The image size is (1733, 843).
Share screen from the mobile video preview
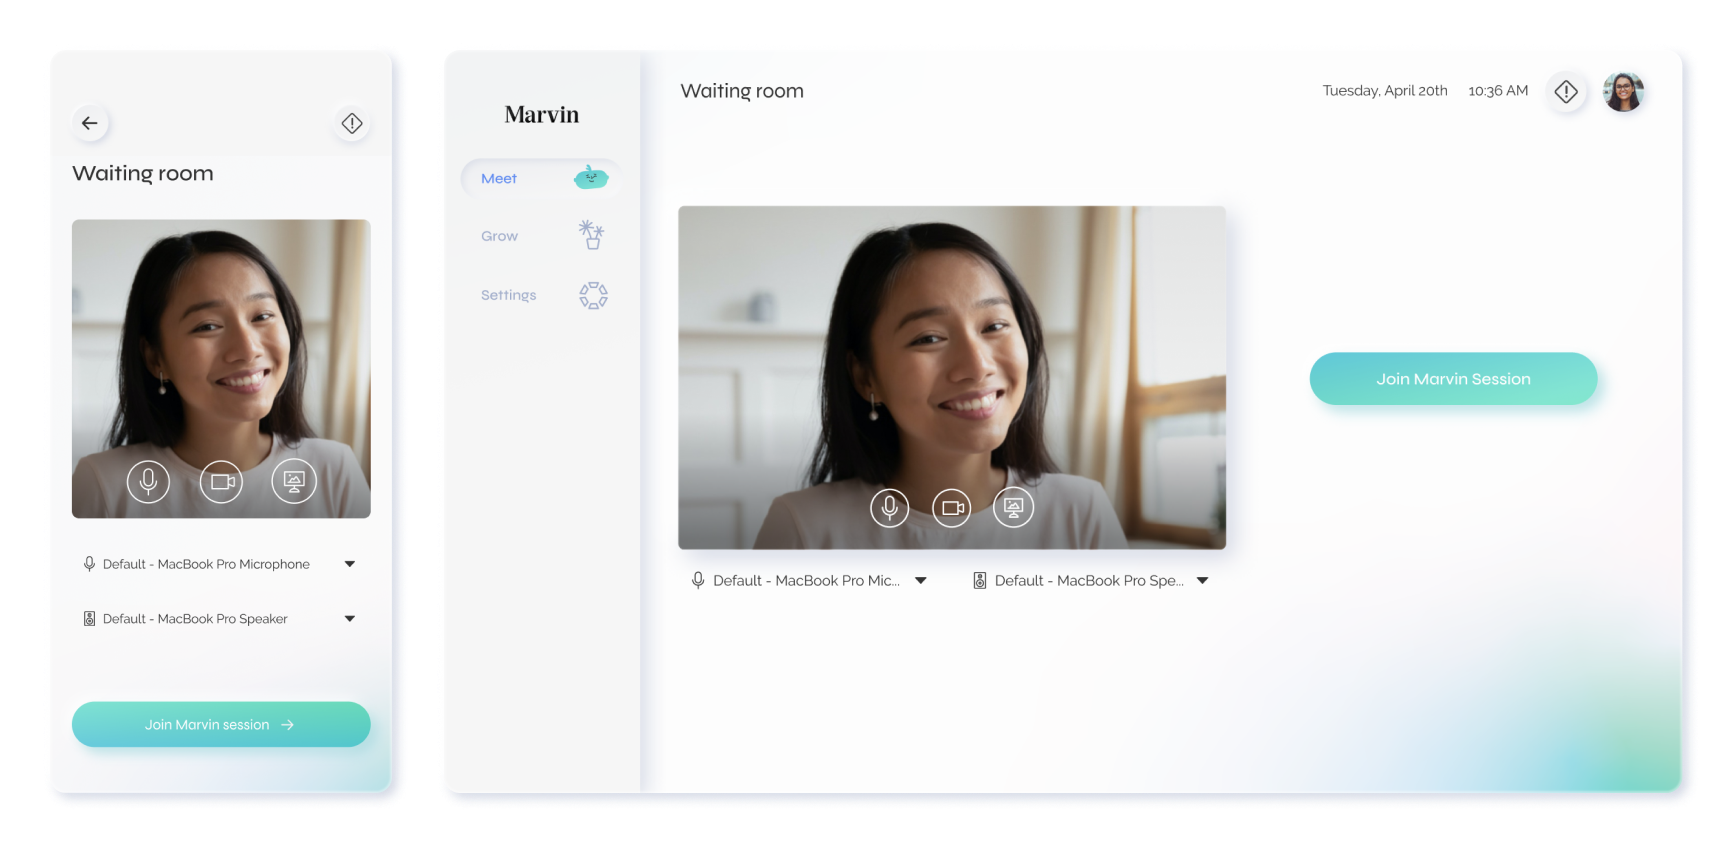click(294, 482)
